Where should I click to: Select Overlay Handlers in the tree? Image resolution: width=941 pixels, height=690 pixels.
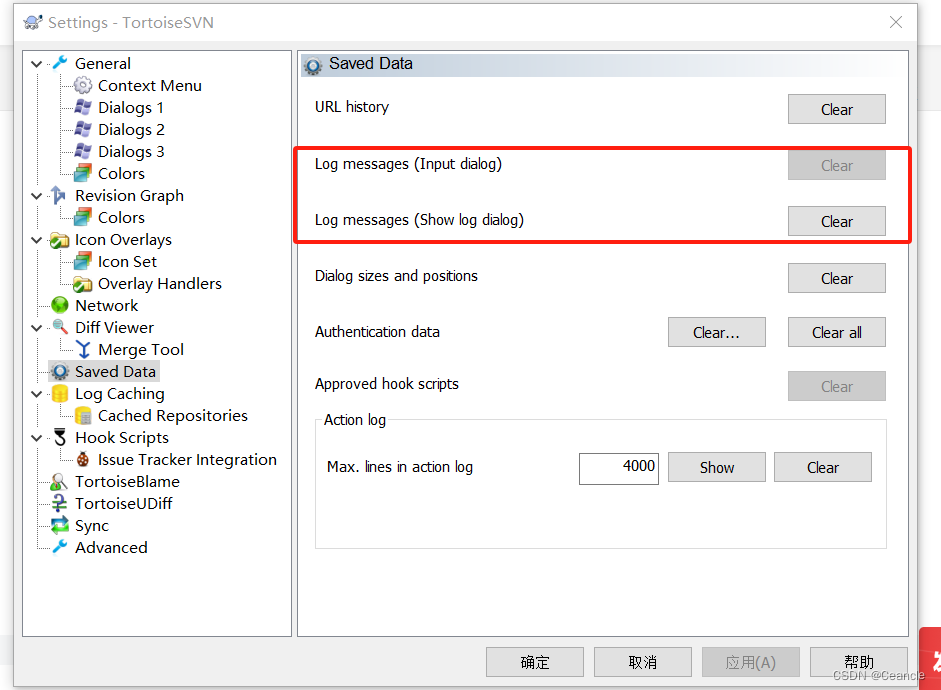click(160, 284)
